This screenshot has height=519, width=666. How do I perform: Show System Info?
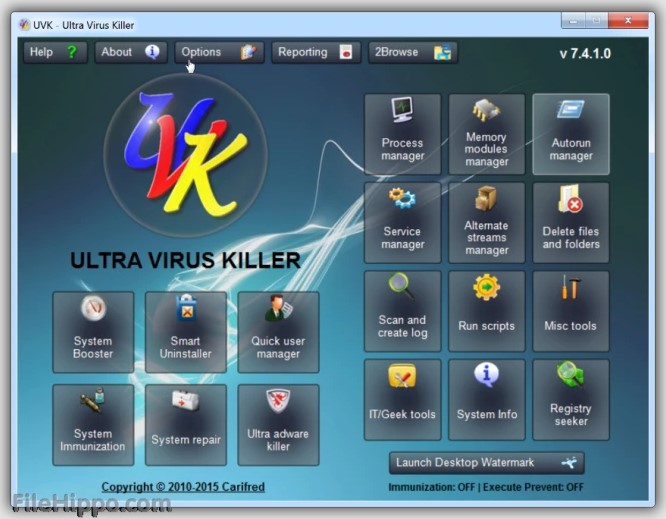point(486,399)
